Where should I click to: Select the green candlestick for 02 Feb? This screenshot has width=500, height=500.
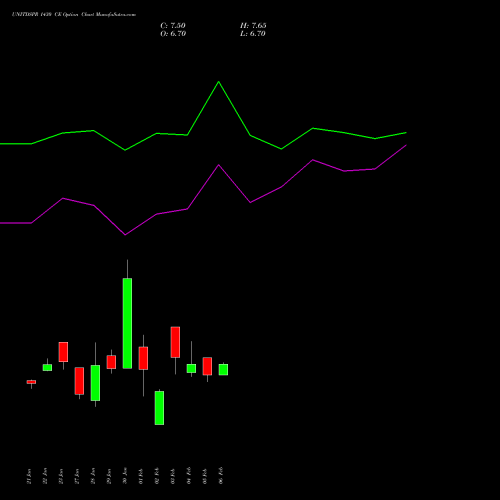tap(159, 408)
